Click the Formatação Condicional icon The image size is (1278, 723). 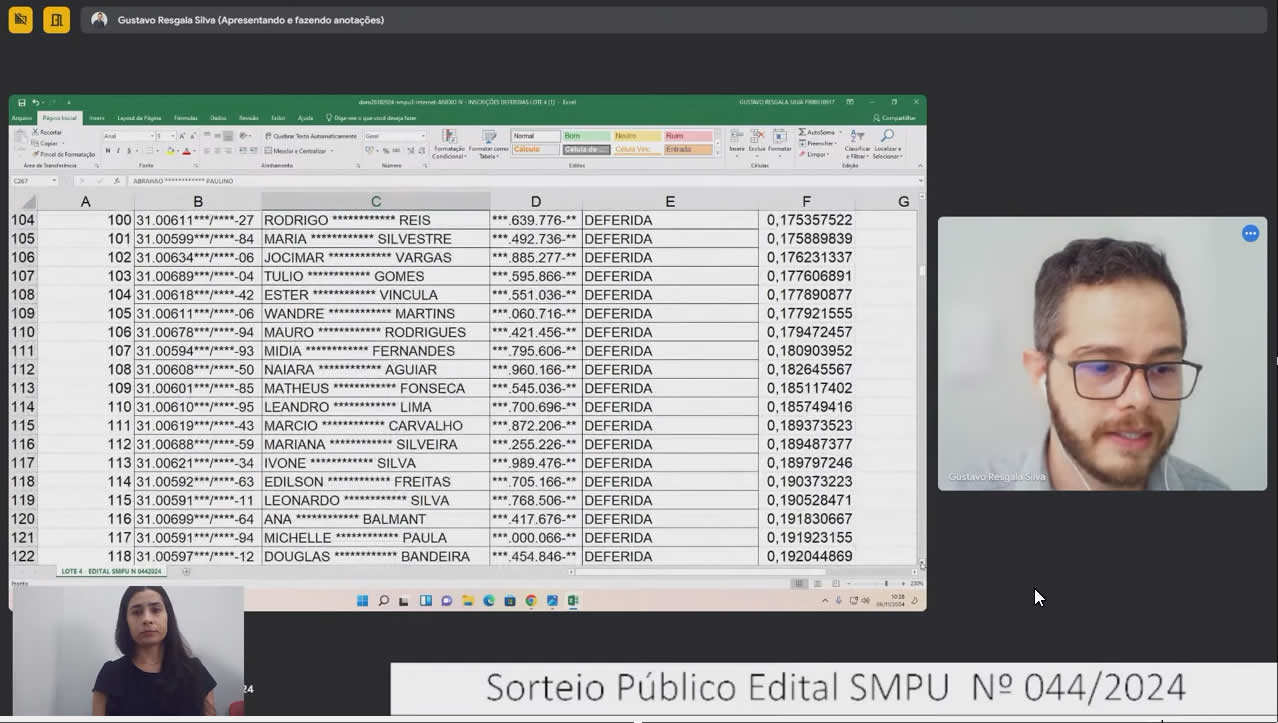[x=449, y=137]
